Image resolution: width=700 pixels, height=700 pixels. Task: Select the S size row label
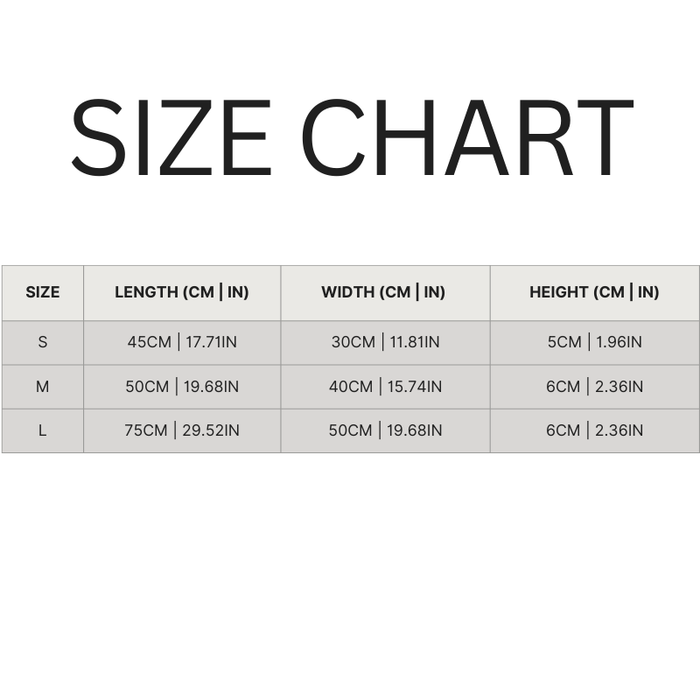(x=42, y=342)
